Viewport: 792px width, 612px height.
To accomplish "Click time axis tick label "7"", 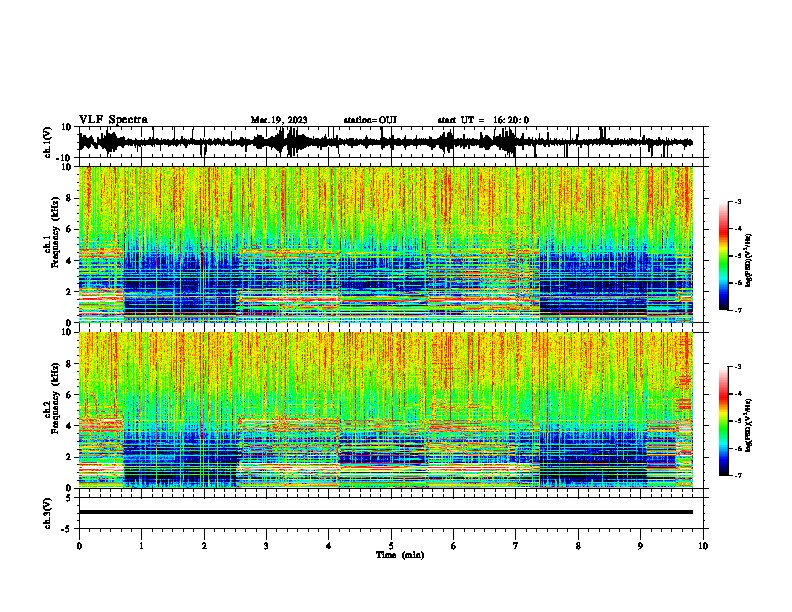I will 516,546.
